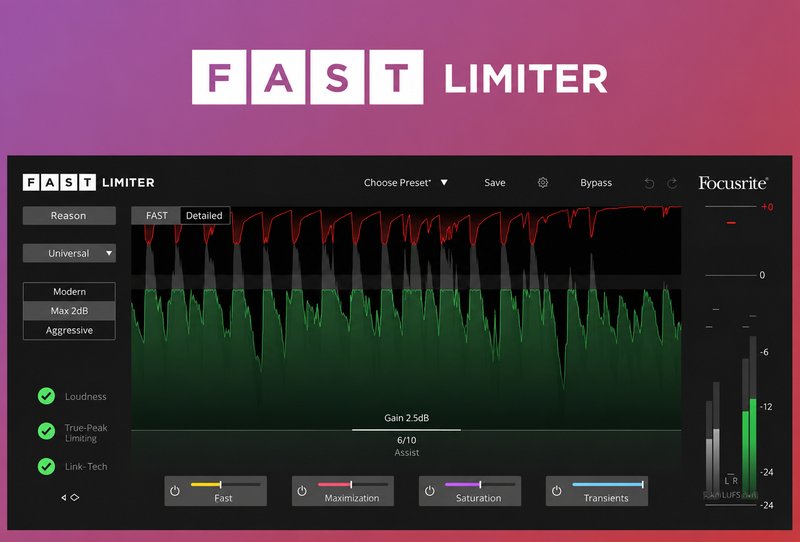Toggle the Maximization power icon

[x=302, y=491]
